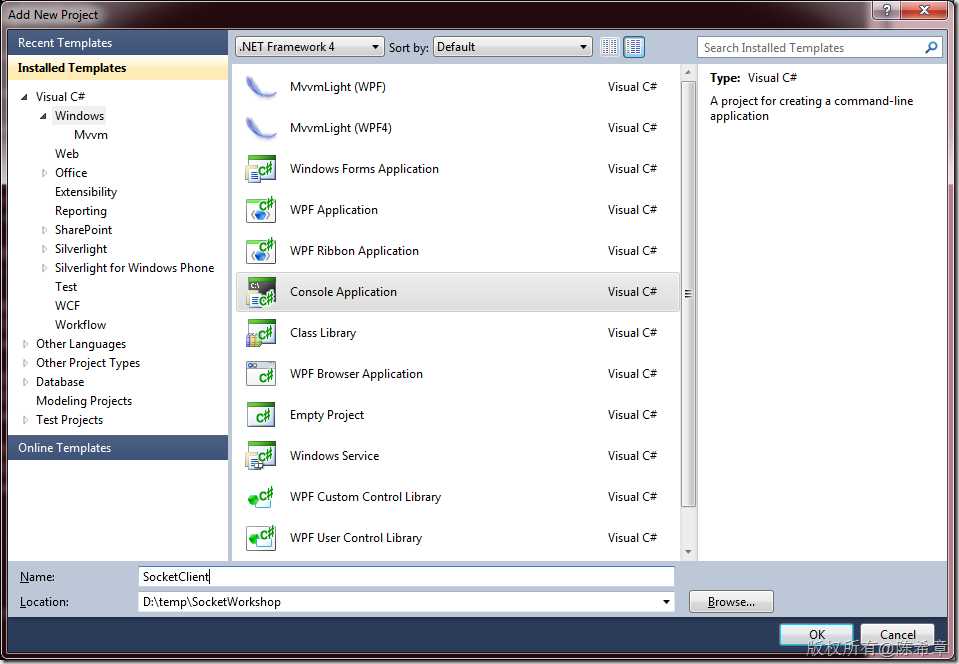Expand the Other Project Types node
This screenshot has height=664, width=959.
[25, 363]
